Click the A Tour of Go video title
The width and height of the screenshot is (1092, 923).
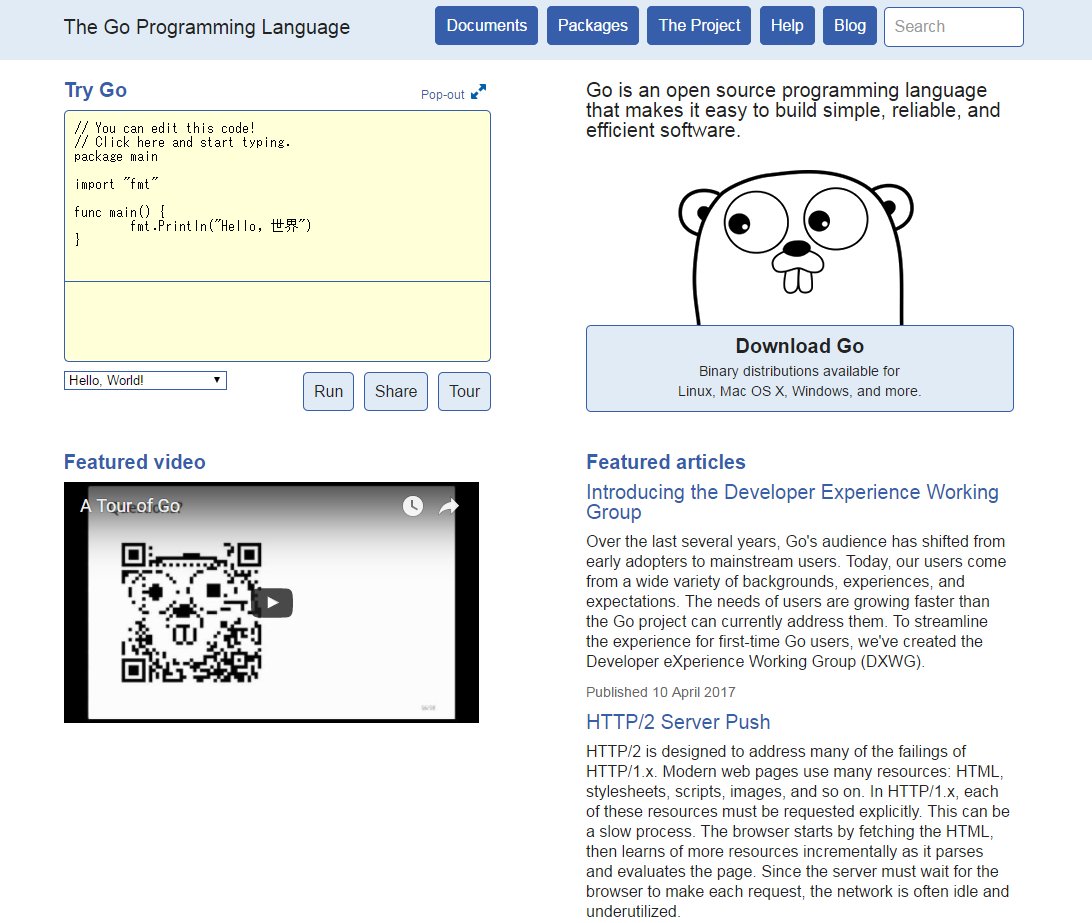coord(130,506)
